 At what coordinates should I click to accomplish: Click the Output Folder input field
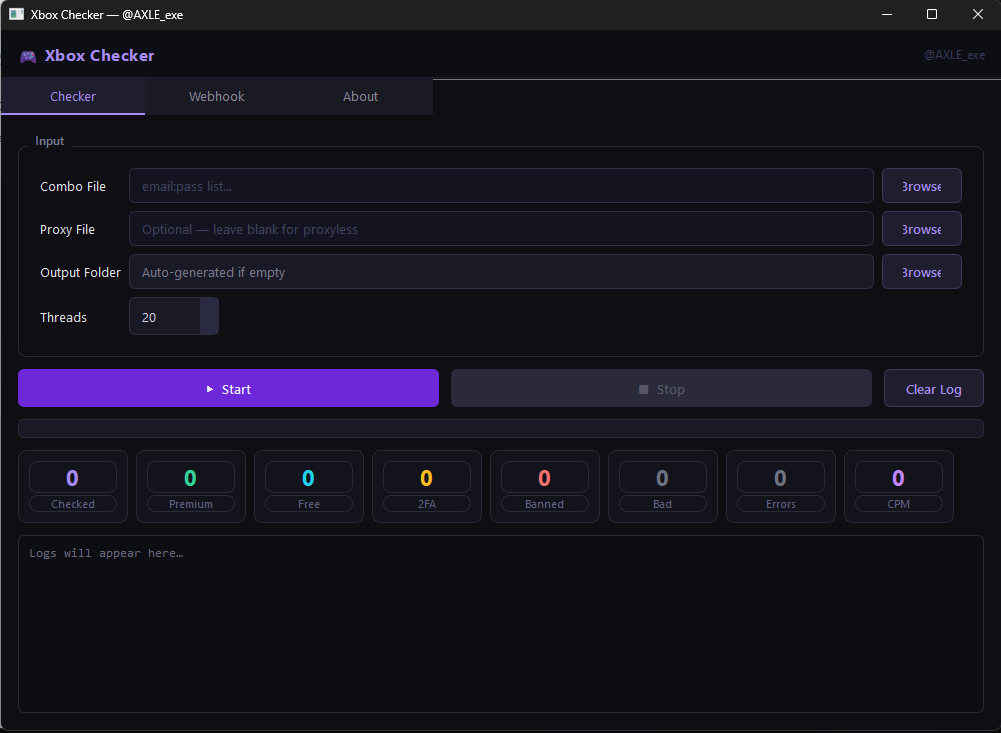click(501, 272)
